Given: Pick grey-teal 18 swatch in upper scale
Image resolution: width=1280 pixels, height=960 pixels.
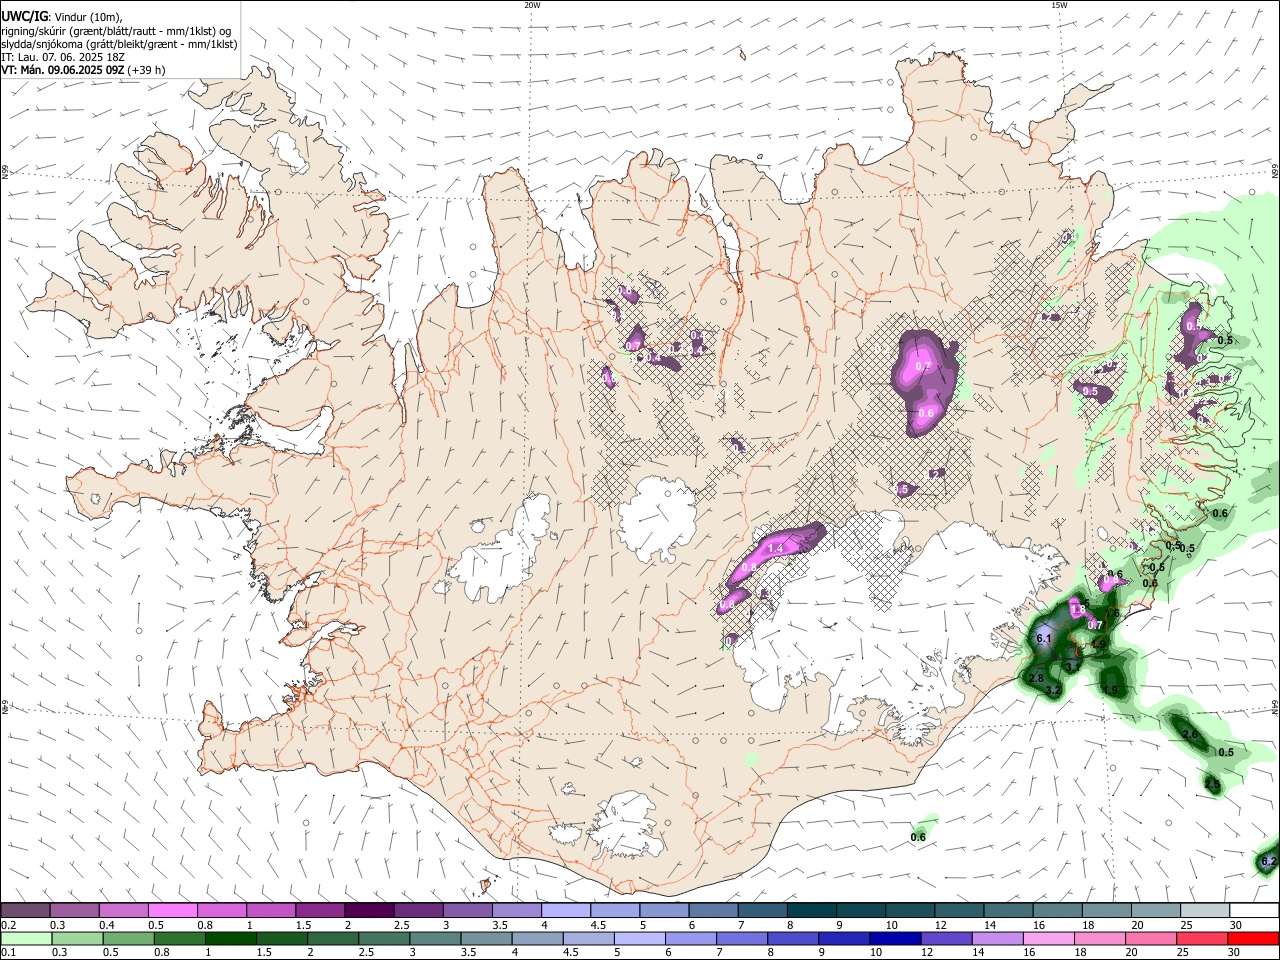Looking at the screenshot, I should (x=1108, y=911).
